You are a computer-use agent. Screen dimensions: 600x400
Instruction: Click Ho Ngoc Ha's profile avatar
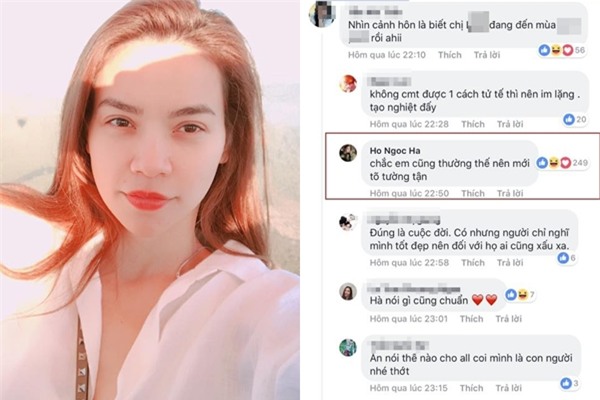pos(348,153)
